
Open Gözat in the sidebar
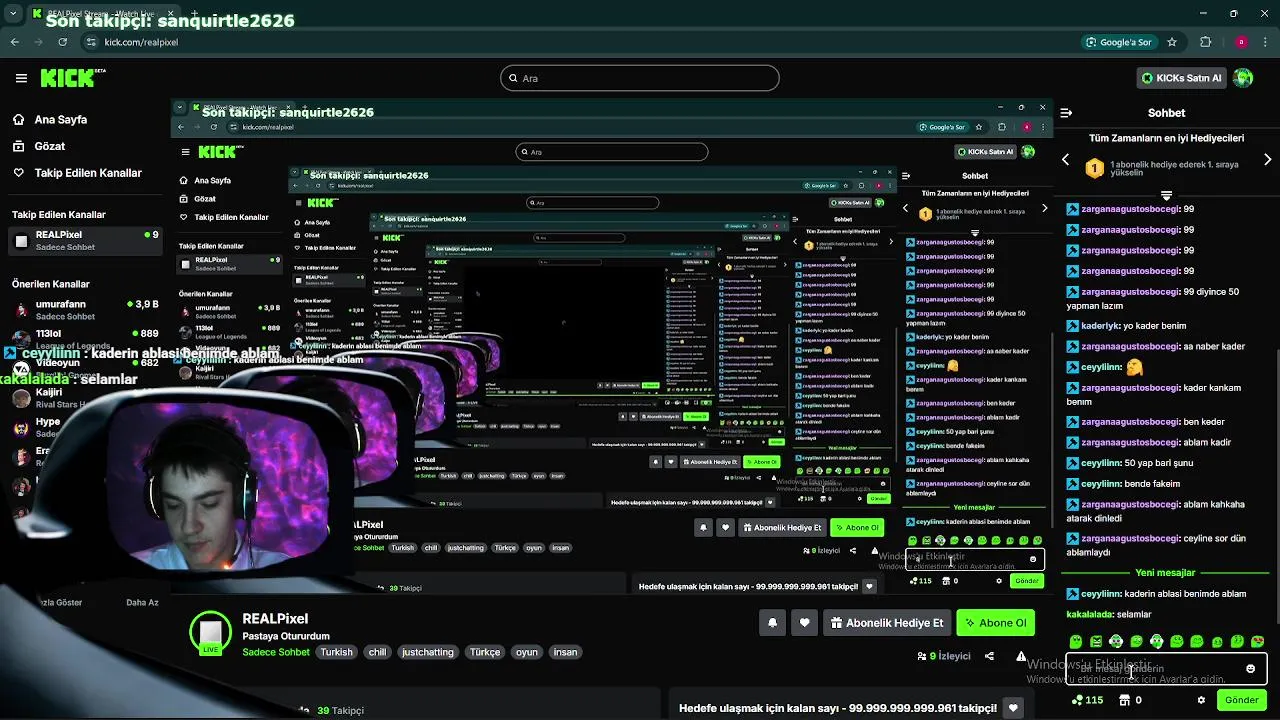pyautogui.click(x=38, y=146)
